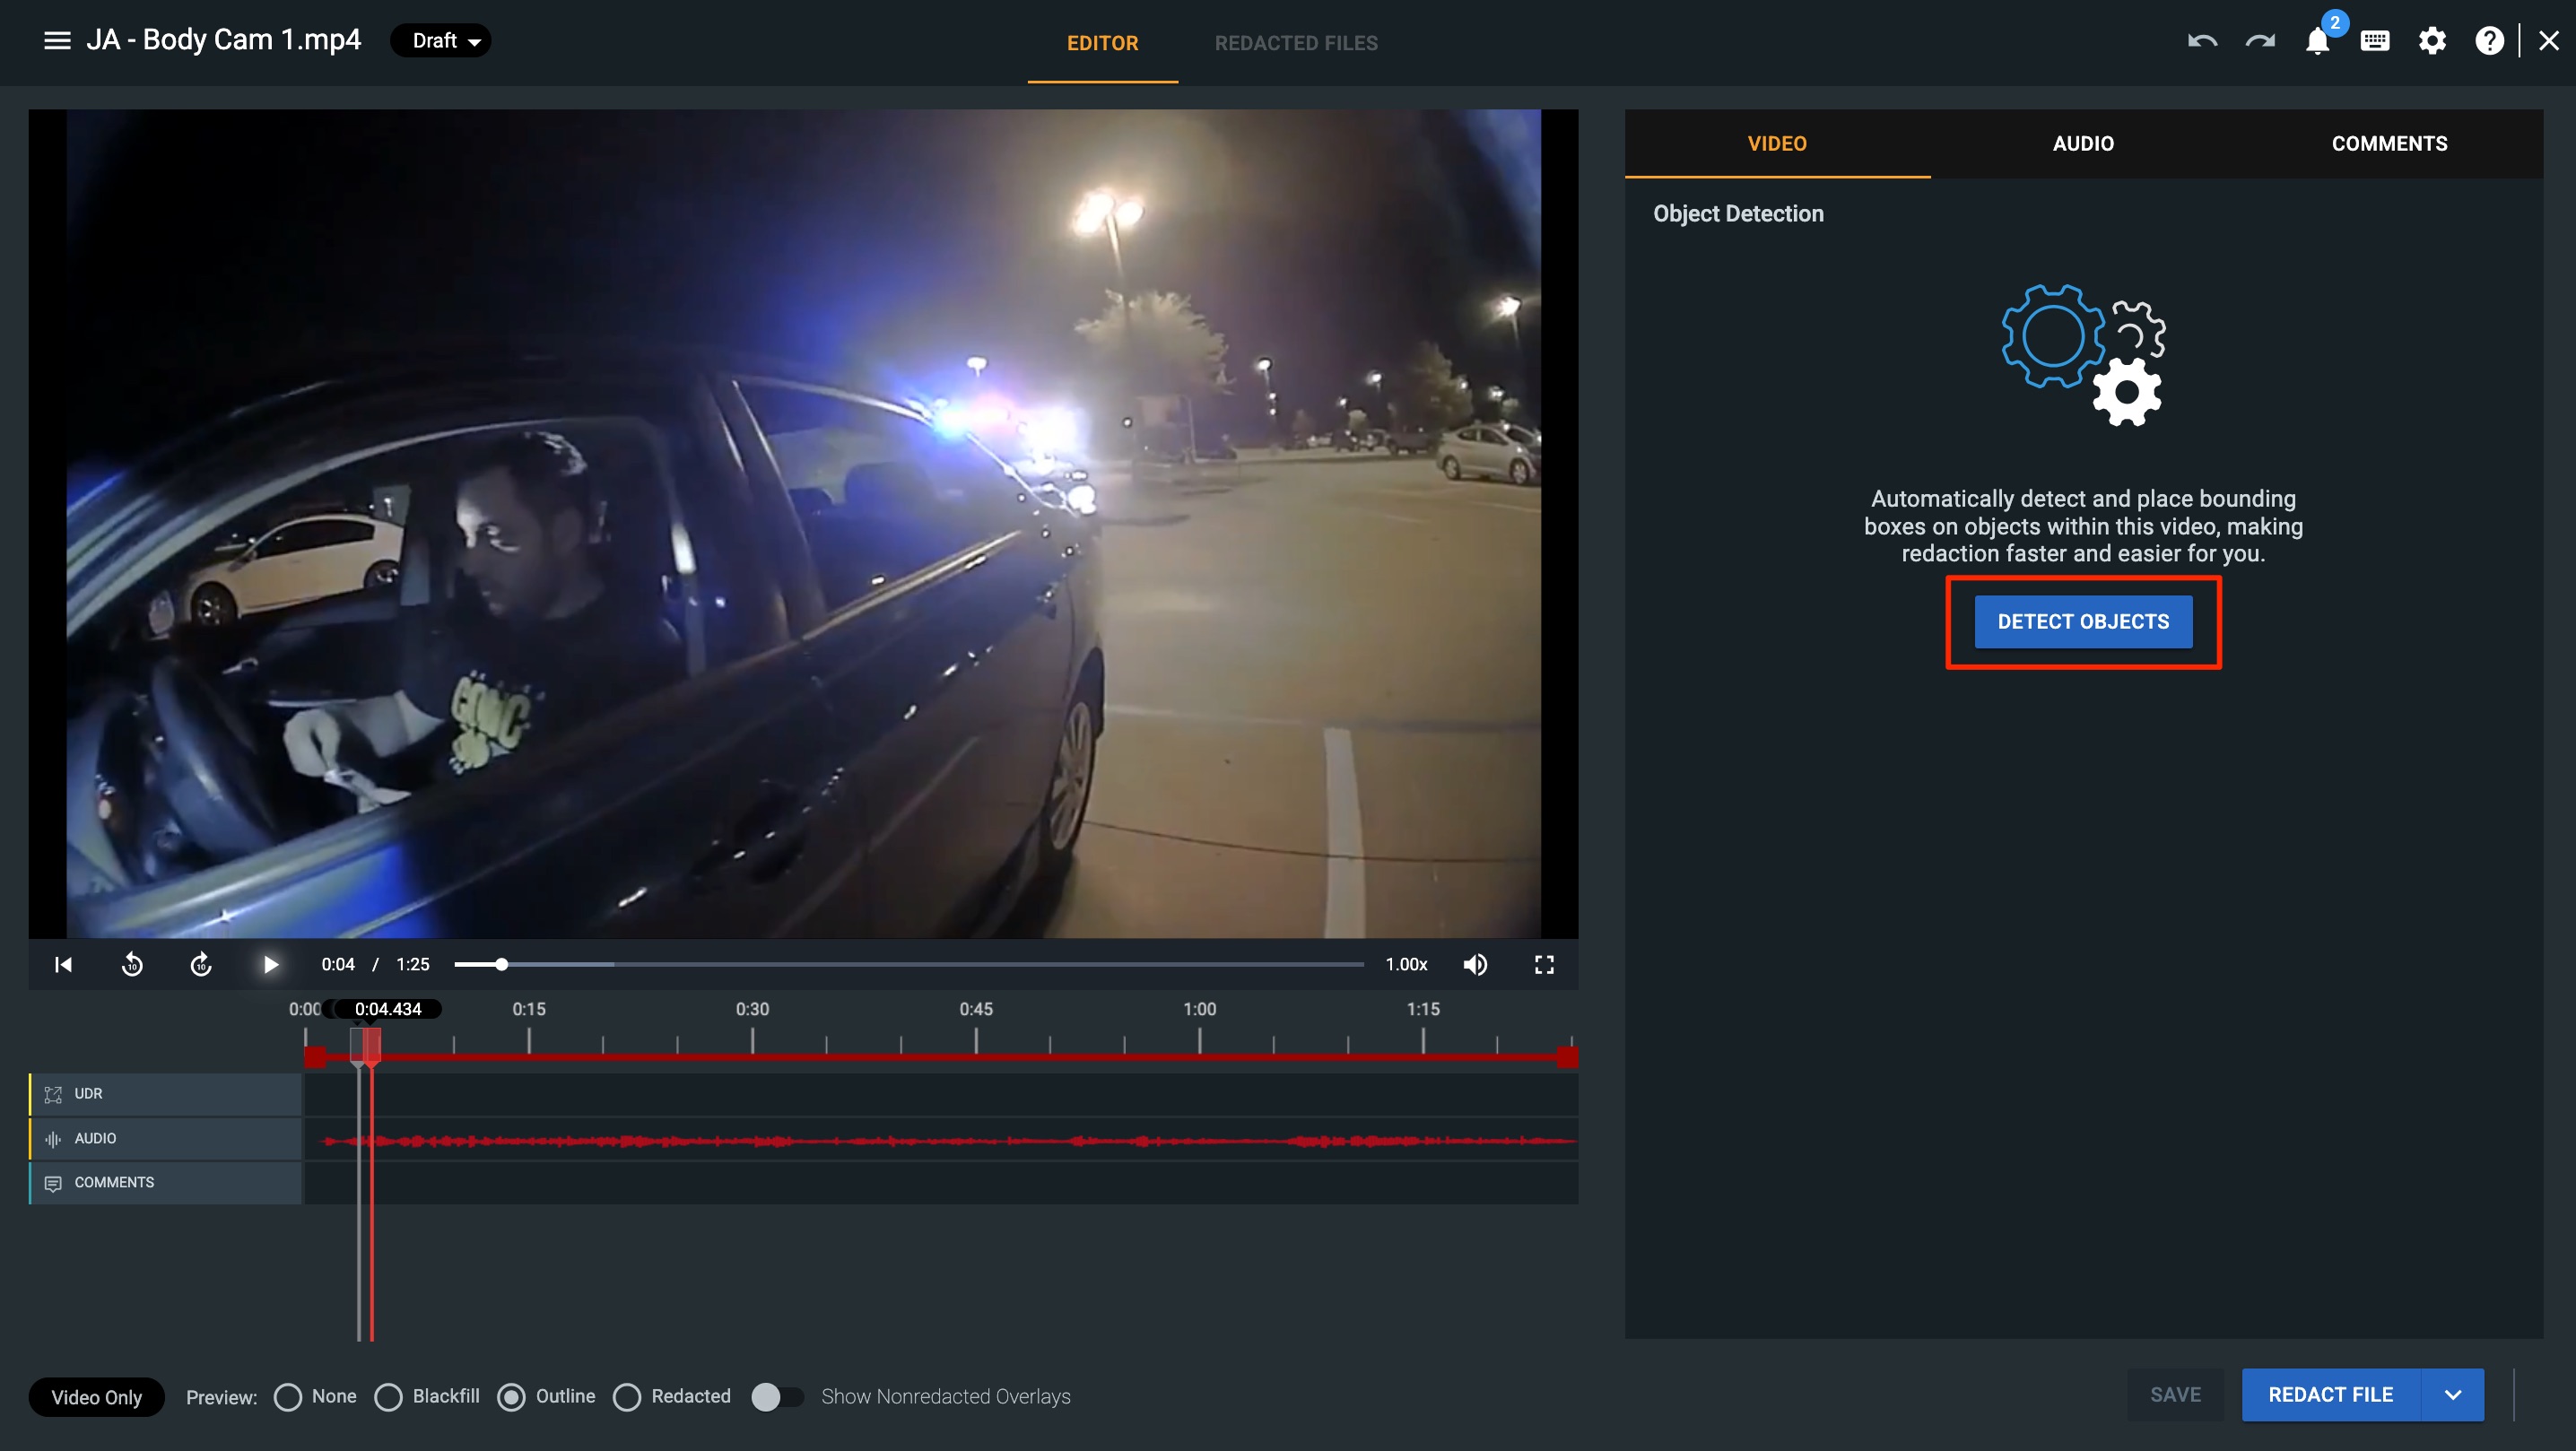This screenshot has width=2576, height=1451.
Task: Select the Blackfill preview option
Action: click(x=389, y=1396)
